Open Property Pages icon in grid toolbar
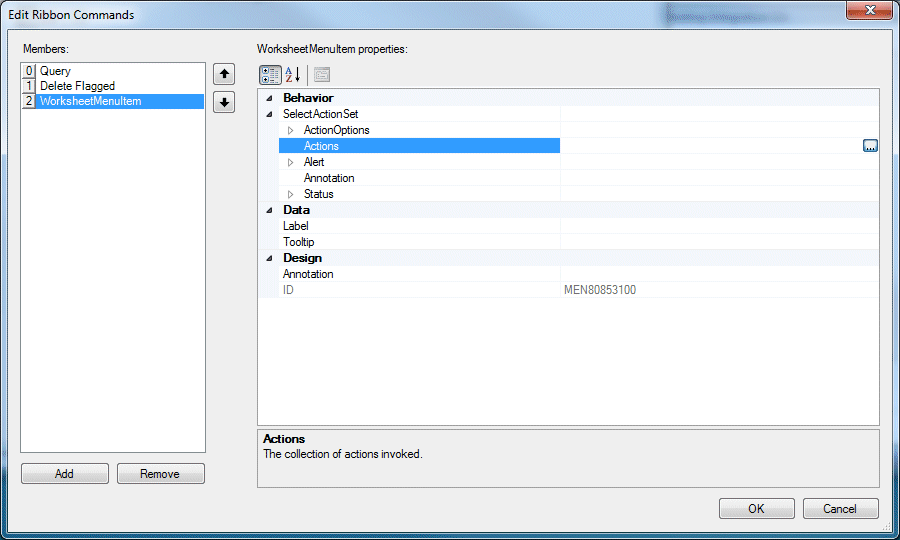Screen dimensions: 900x540 pos(322,75)
